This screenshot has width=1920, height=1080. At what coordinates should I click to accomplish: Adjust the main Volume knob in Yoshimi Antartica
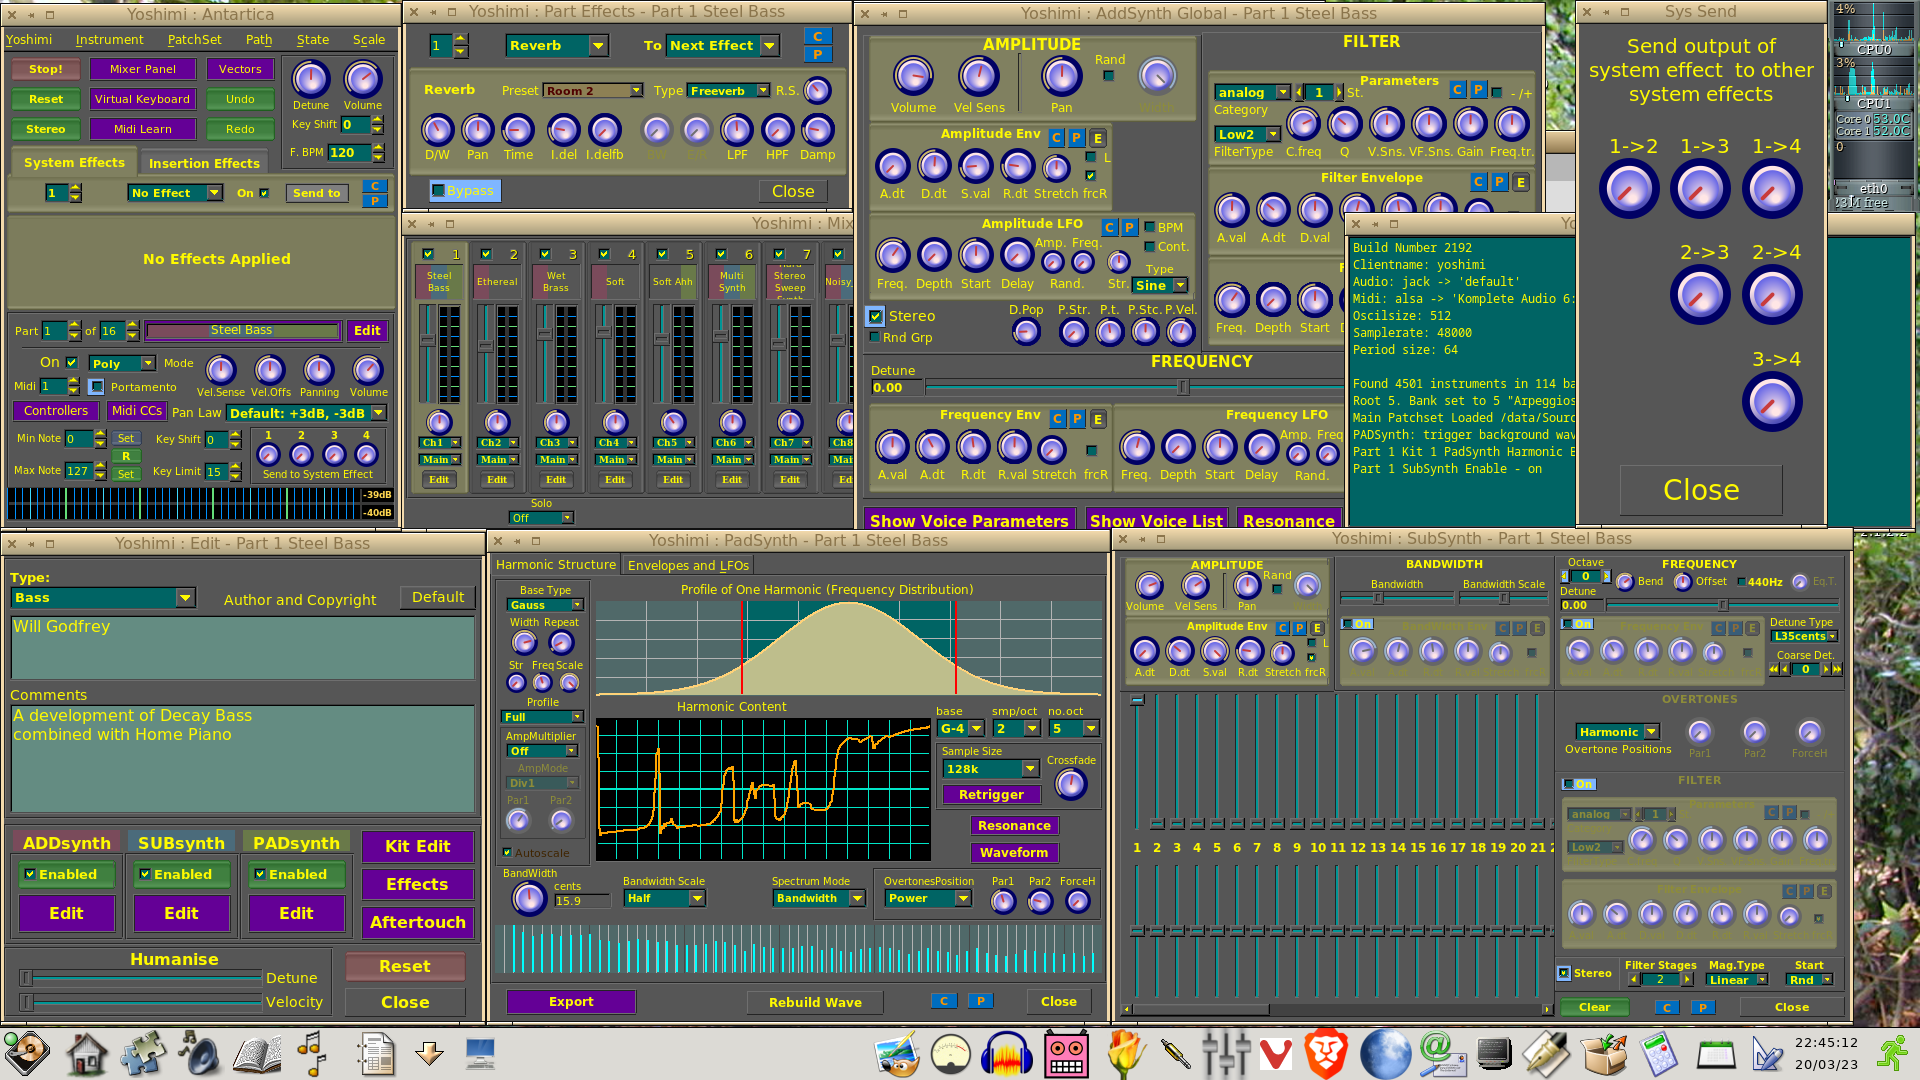click(x=362, y=79)
